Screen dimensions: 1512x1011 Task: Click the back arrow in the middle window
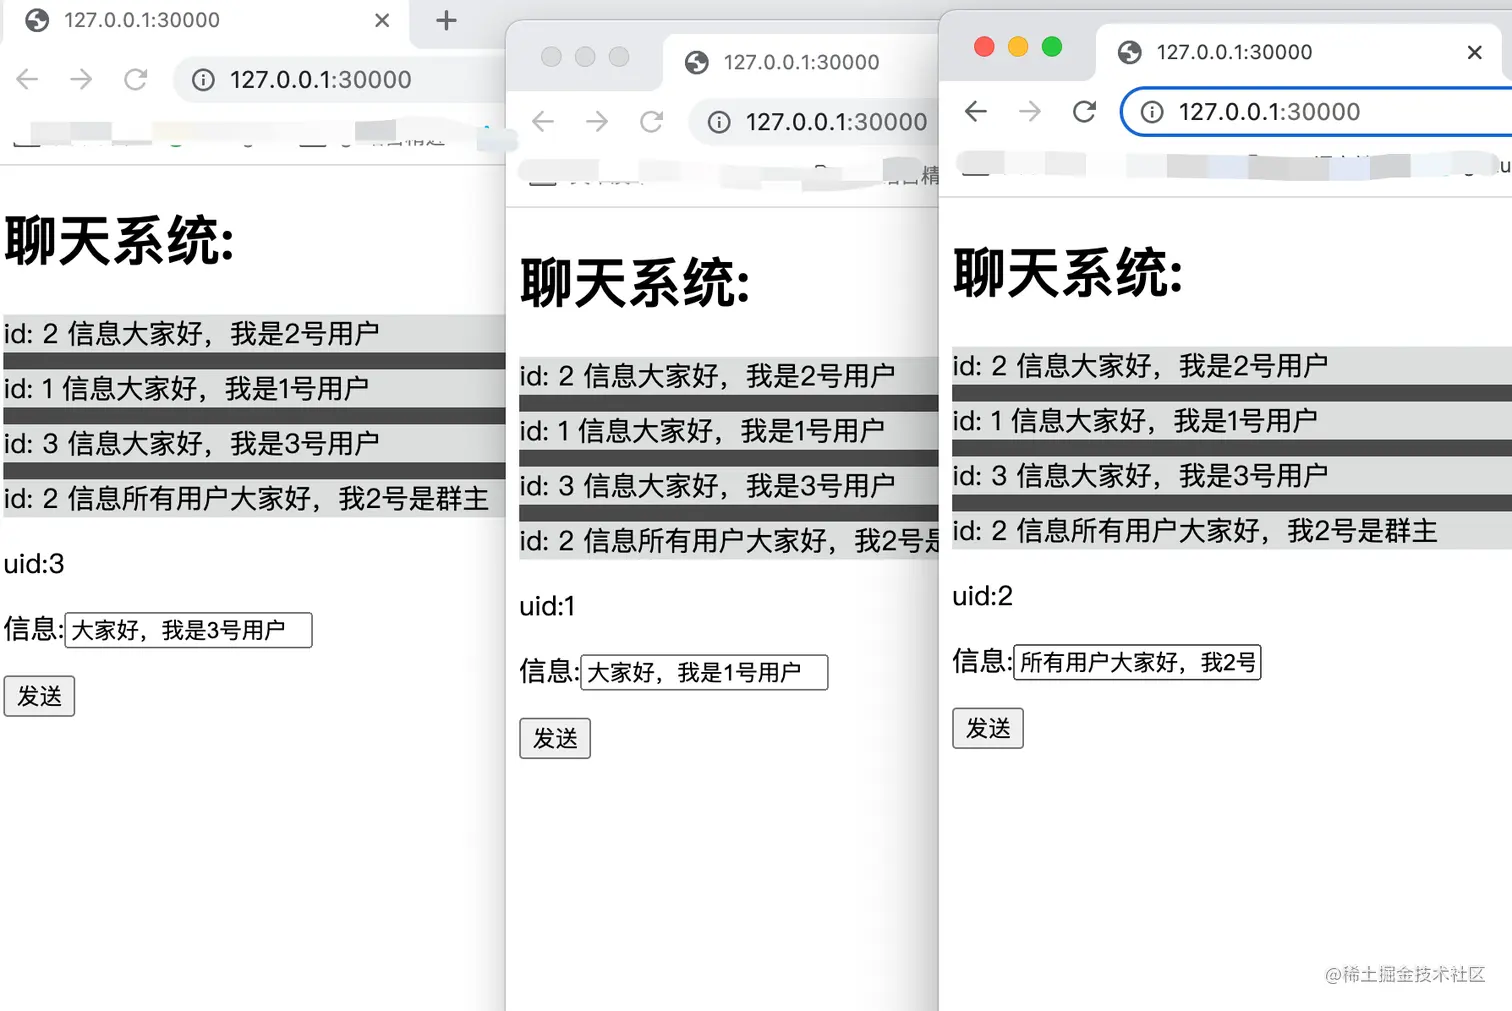pos(542,121)
